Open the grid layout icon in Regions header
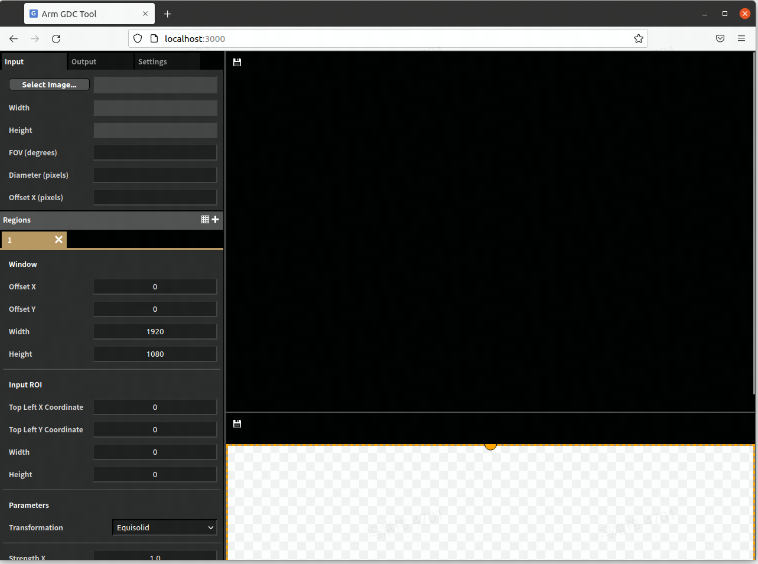Viewport: 758px width, 564px height. point(205,220)
